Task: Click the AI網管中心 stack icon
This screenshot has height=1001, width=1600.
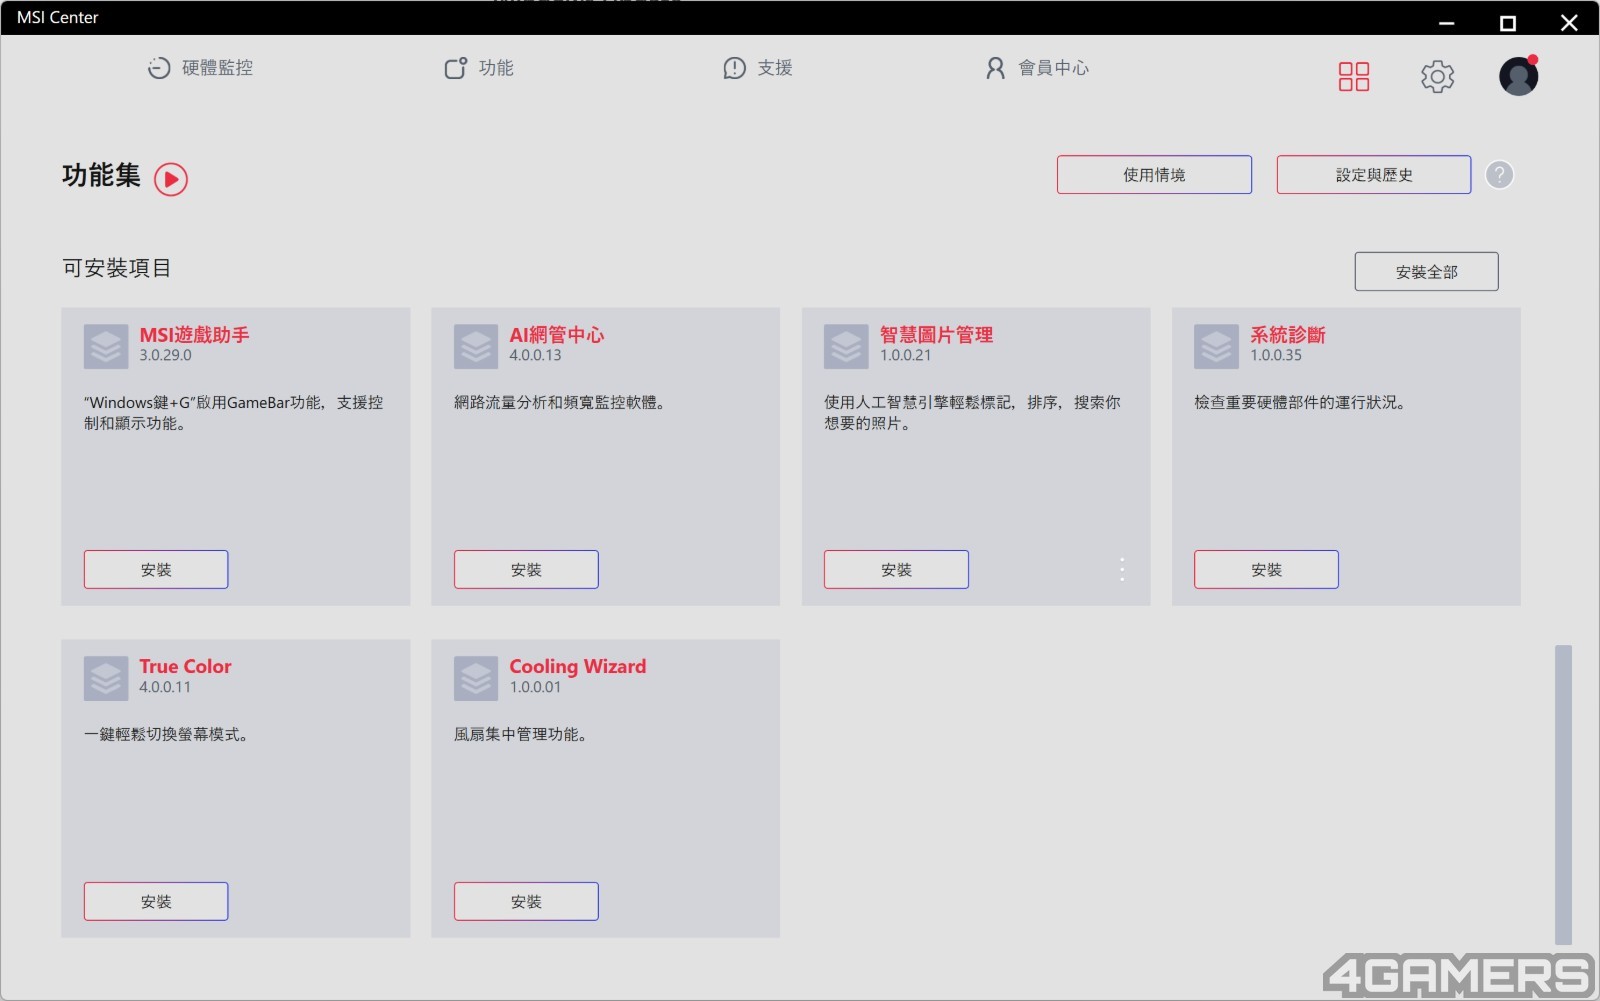Action: tap(476, 346)
